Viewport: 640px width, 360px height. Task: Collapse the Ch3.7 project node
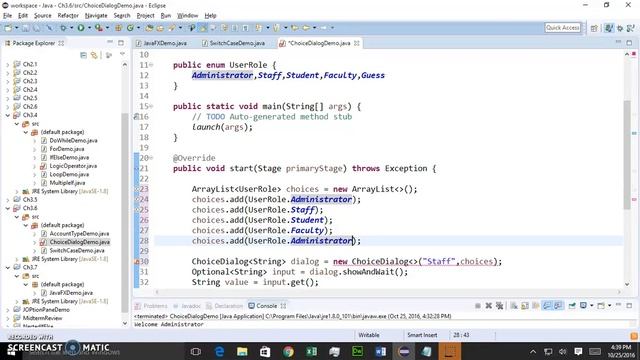pos(8,267)
